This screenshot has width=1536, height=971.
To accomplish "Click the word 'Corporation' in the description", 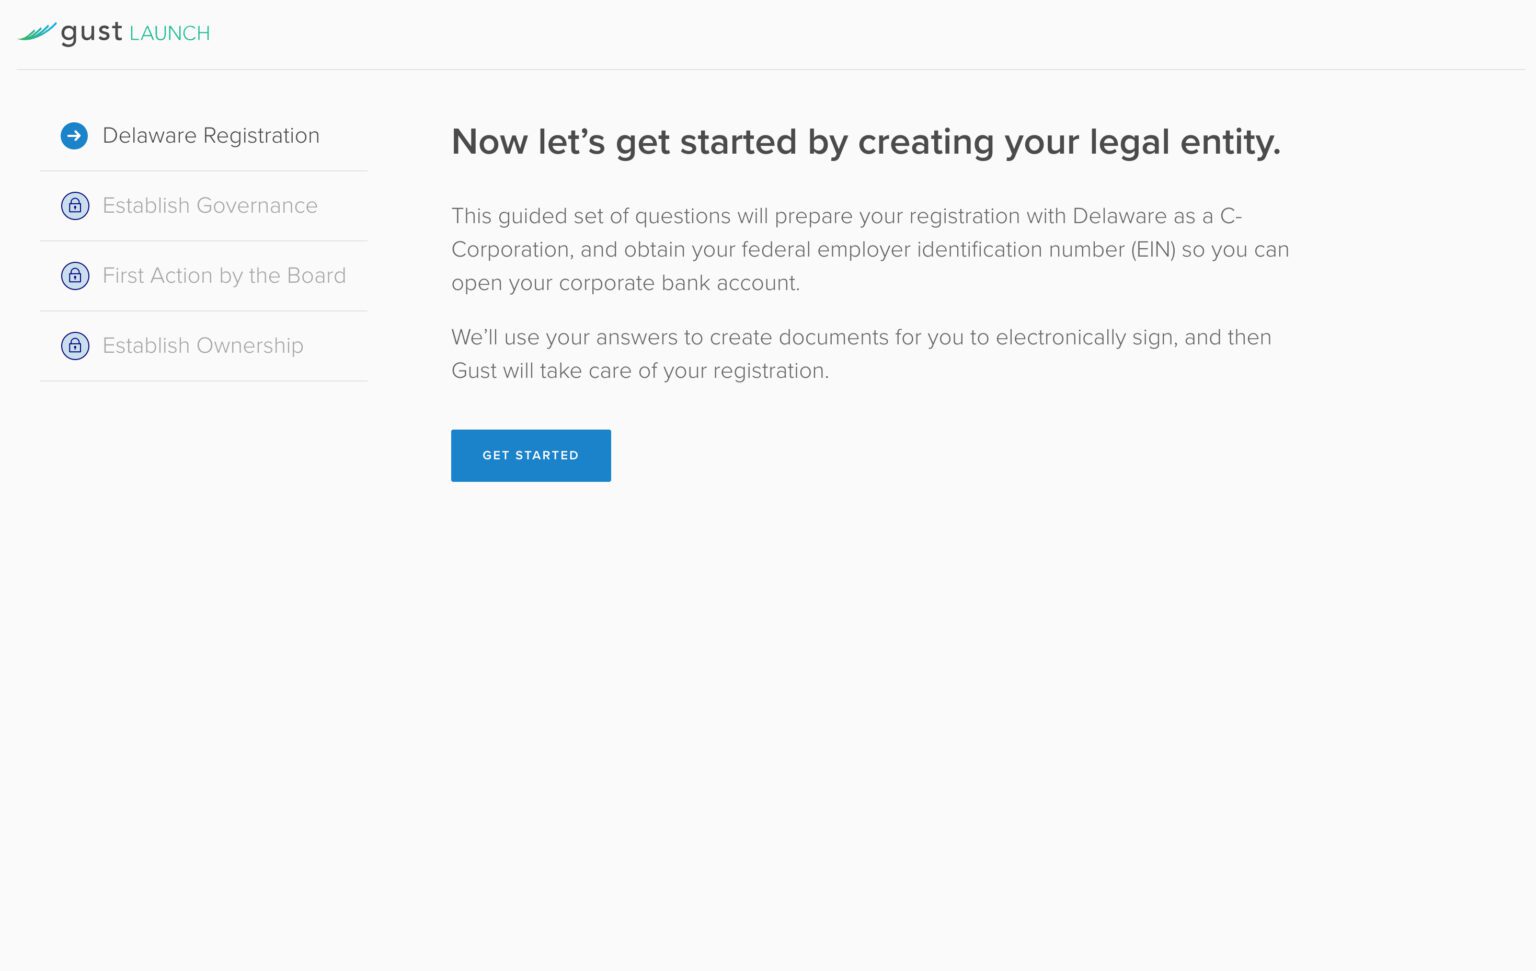I will click(x=510, y=250).
